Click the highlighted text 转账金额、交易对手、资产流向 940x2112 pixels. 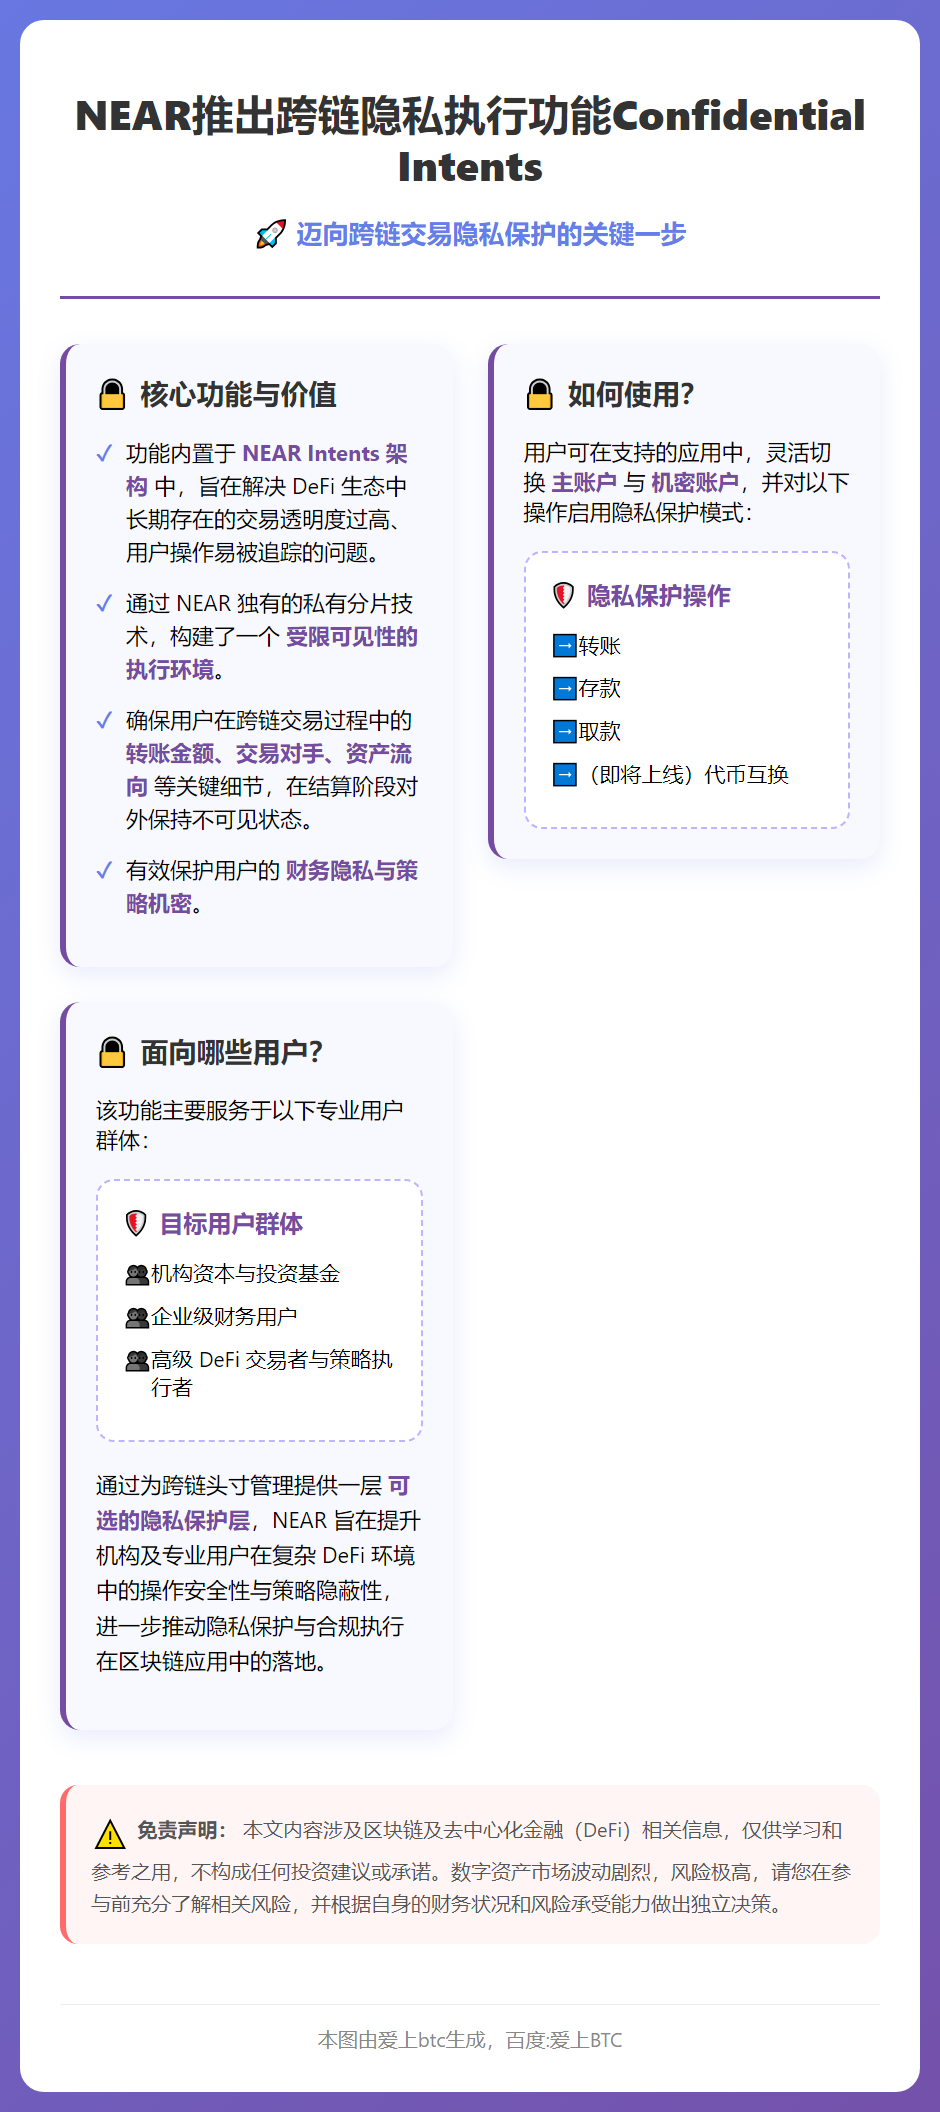tap(269, 770)
